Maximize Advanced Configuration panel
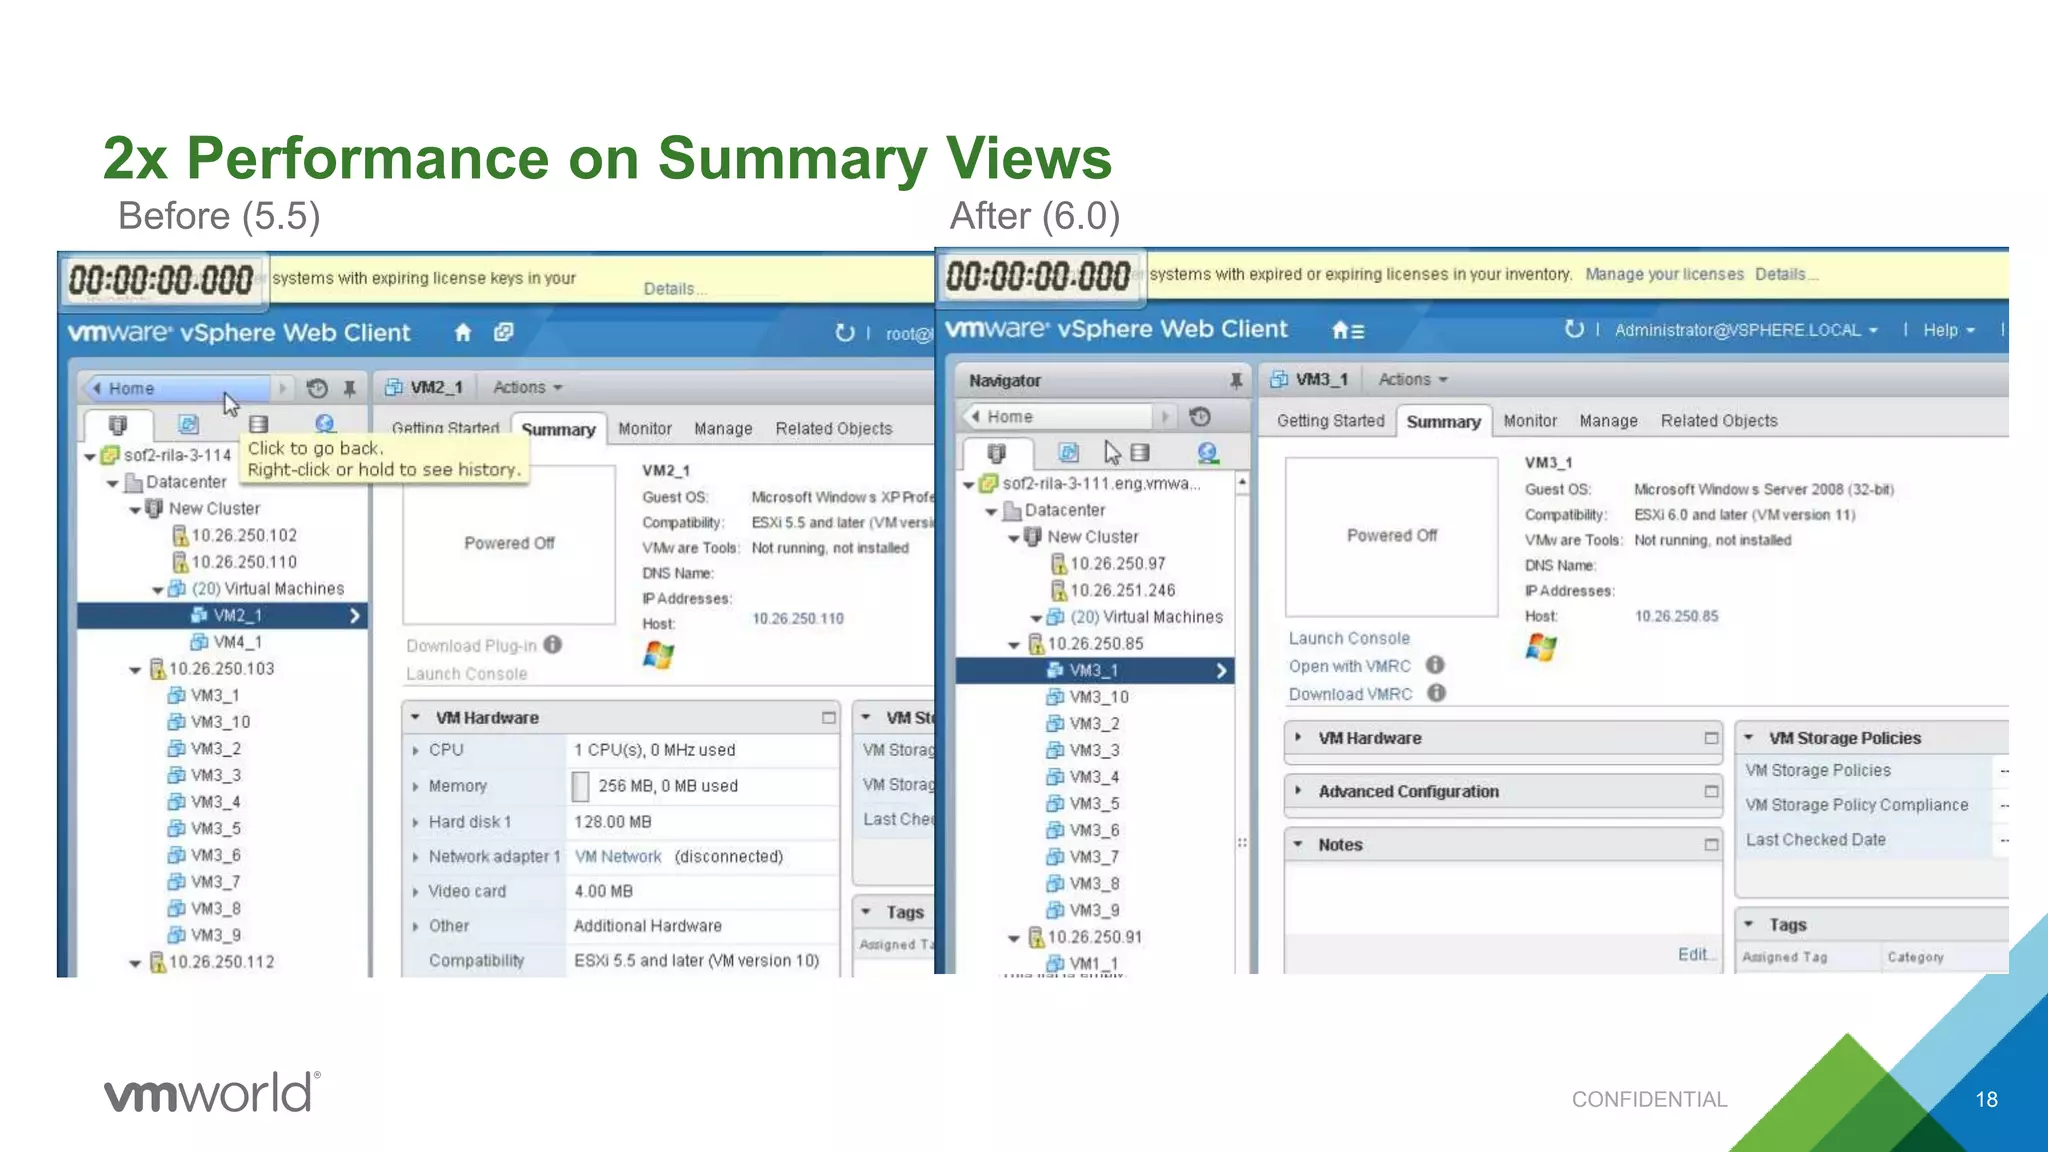2048x1152 pixels. (x=1711, y=791)
